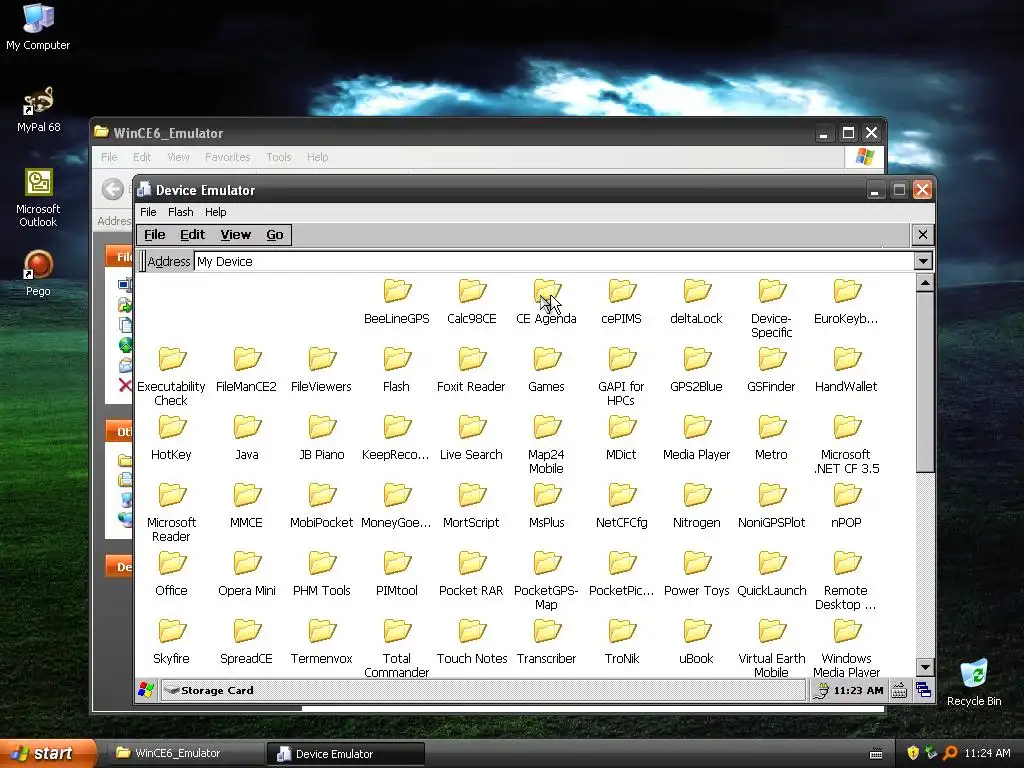Open Microsoft Outlook desktop icon
This screenshot has height=768, width=1024.
point(38,198)
